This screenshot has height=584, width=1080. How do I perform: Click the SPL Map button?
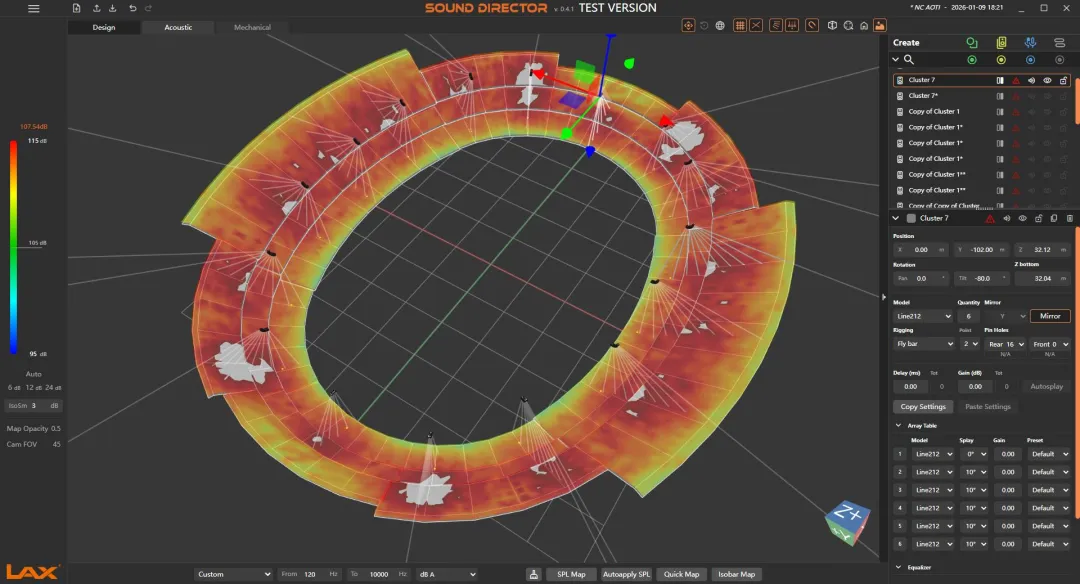pyautogui.click(x=571, y=574)
